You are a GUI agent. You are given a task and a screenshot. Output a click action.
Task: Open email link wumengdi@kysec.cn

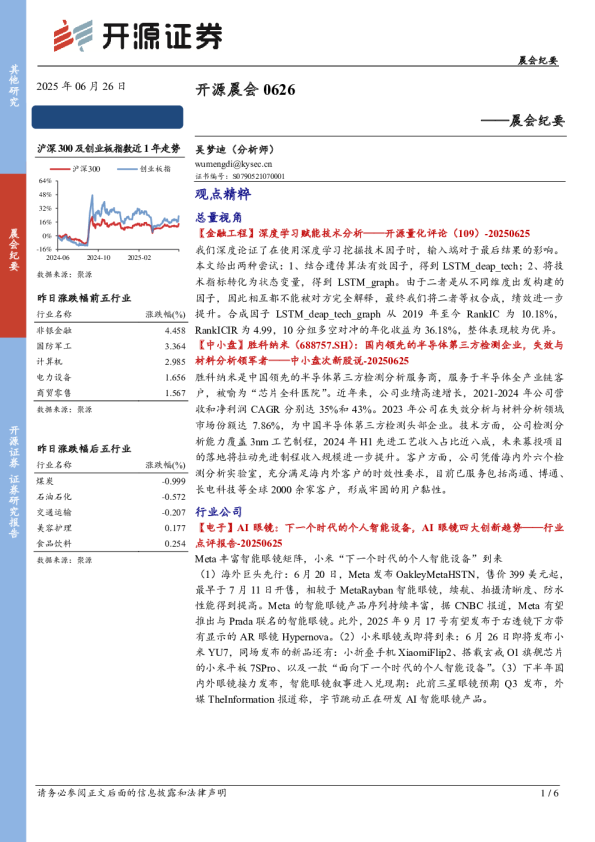tap(234, 164)
